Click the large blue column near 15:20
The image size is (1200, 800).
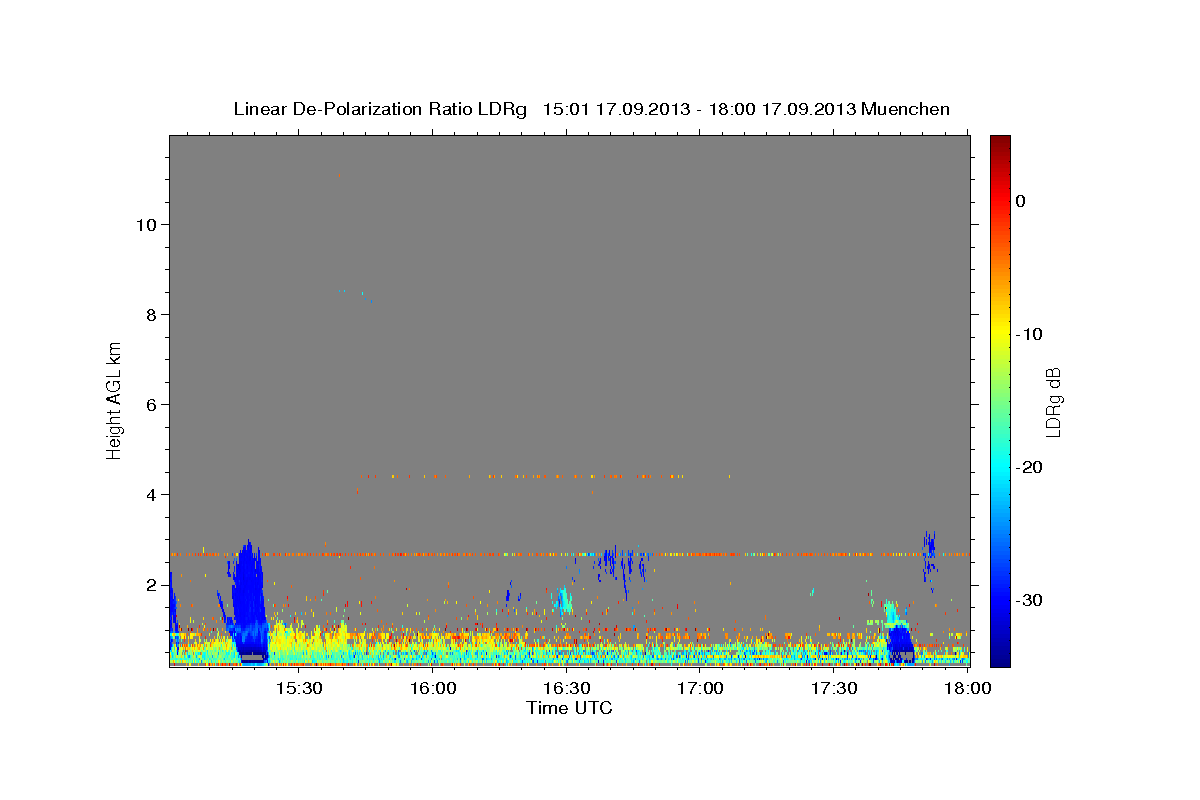coord(248,600)
